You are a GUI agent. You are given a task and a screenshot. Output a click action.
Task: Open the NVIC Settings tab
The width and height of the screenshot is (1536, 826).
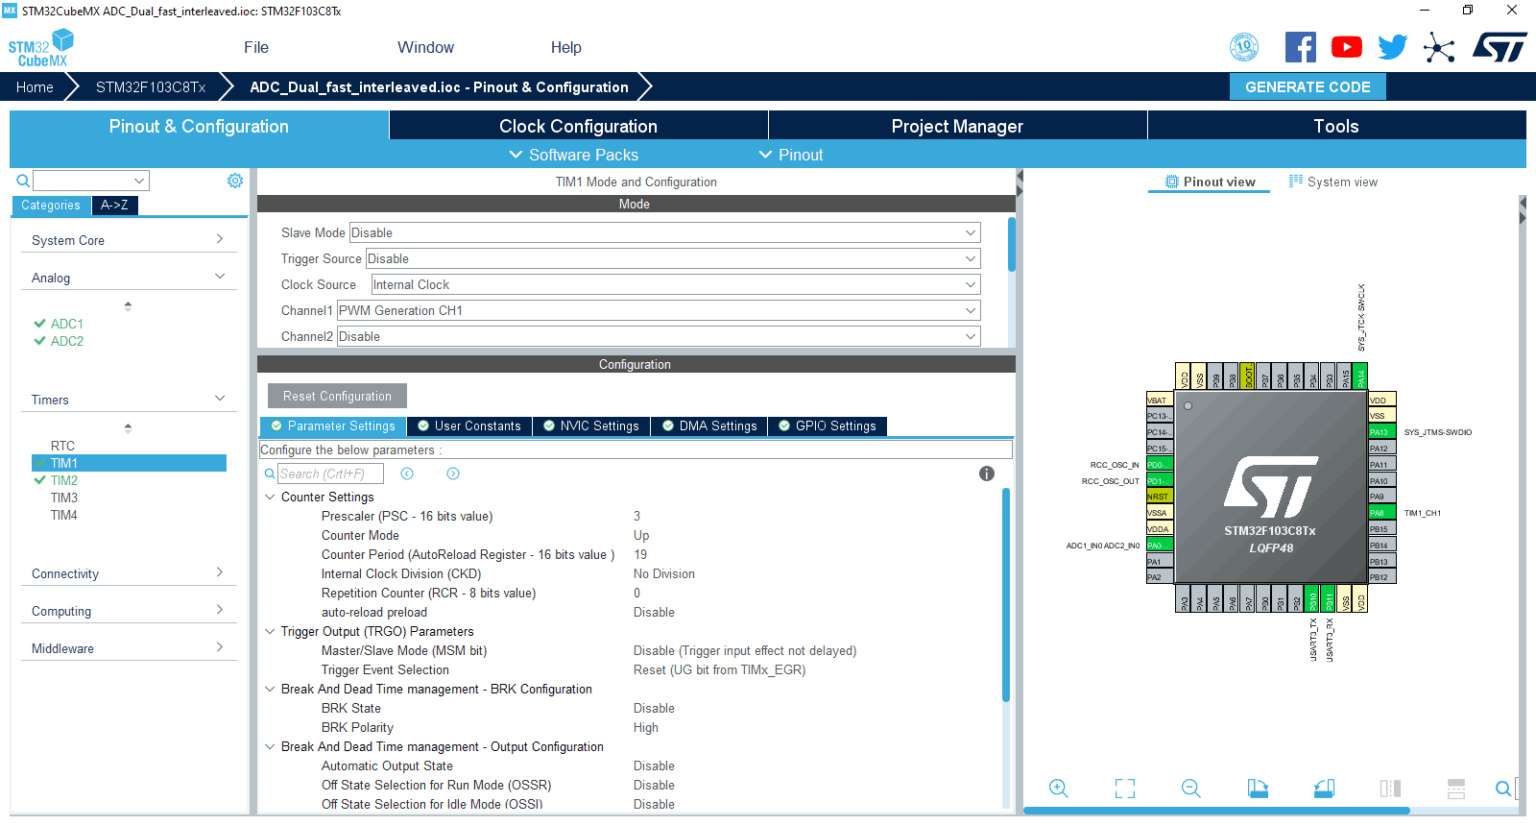pyautogui.click(x=591, y=426)
